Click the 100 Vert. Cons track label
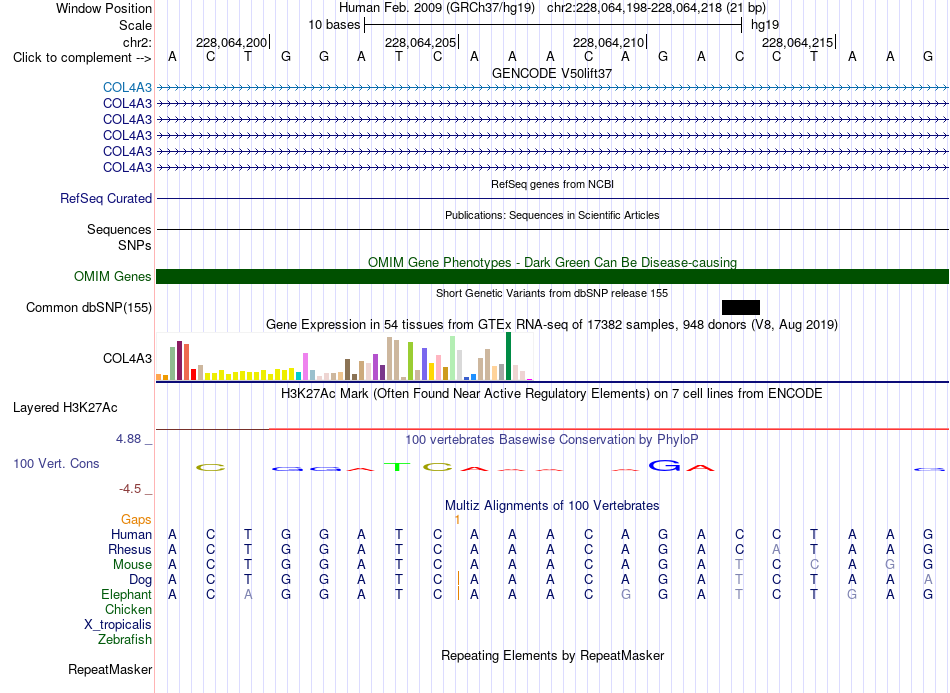 pos(56,463)
